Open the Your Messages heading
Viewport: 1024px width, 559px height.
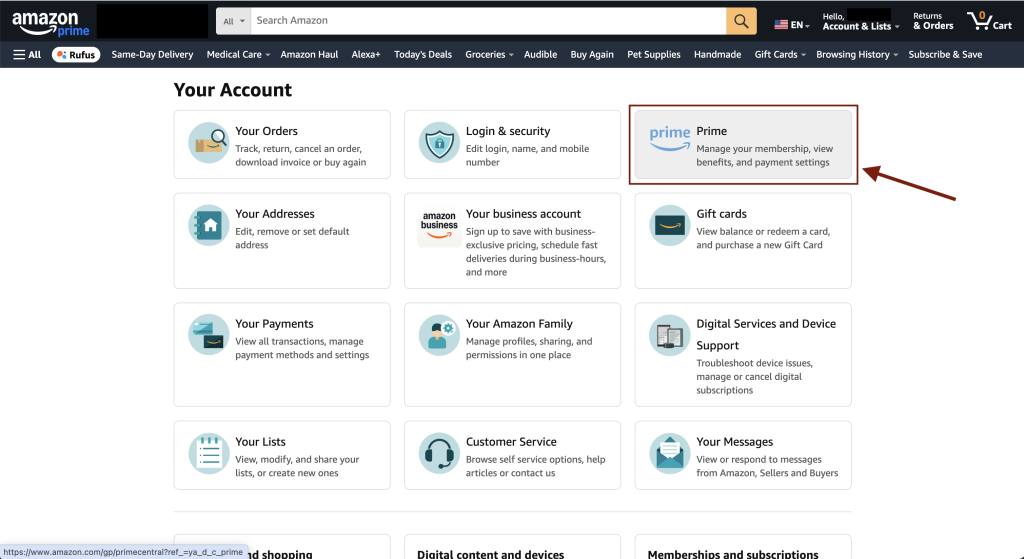735,442
